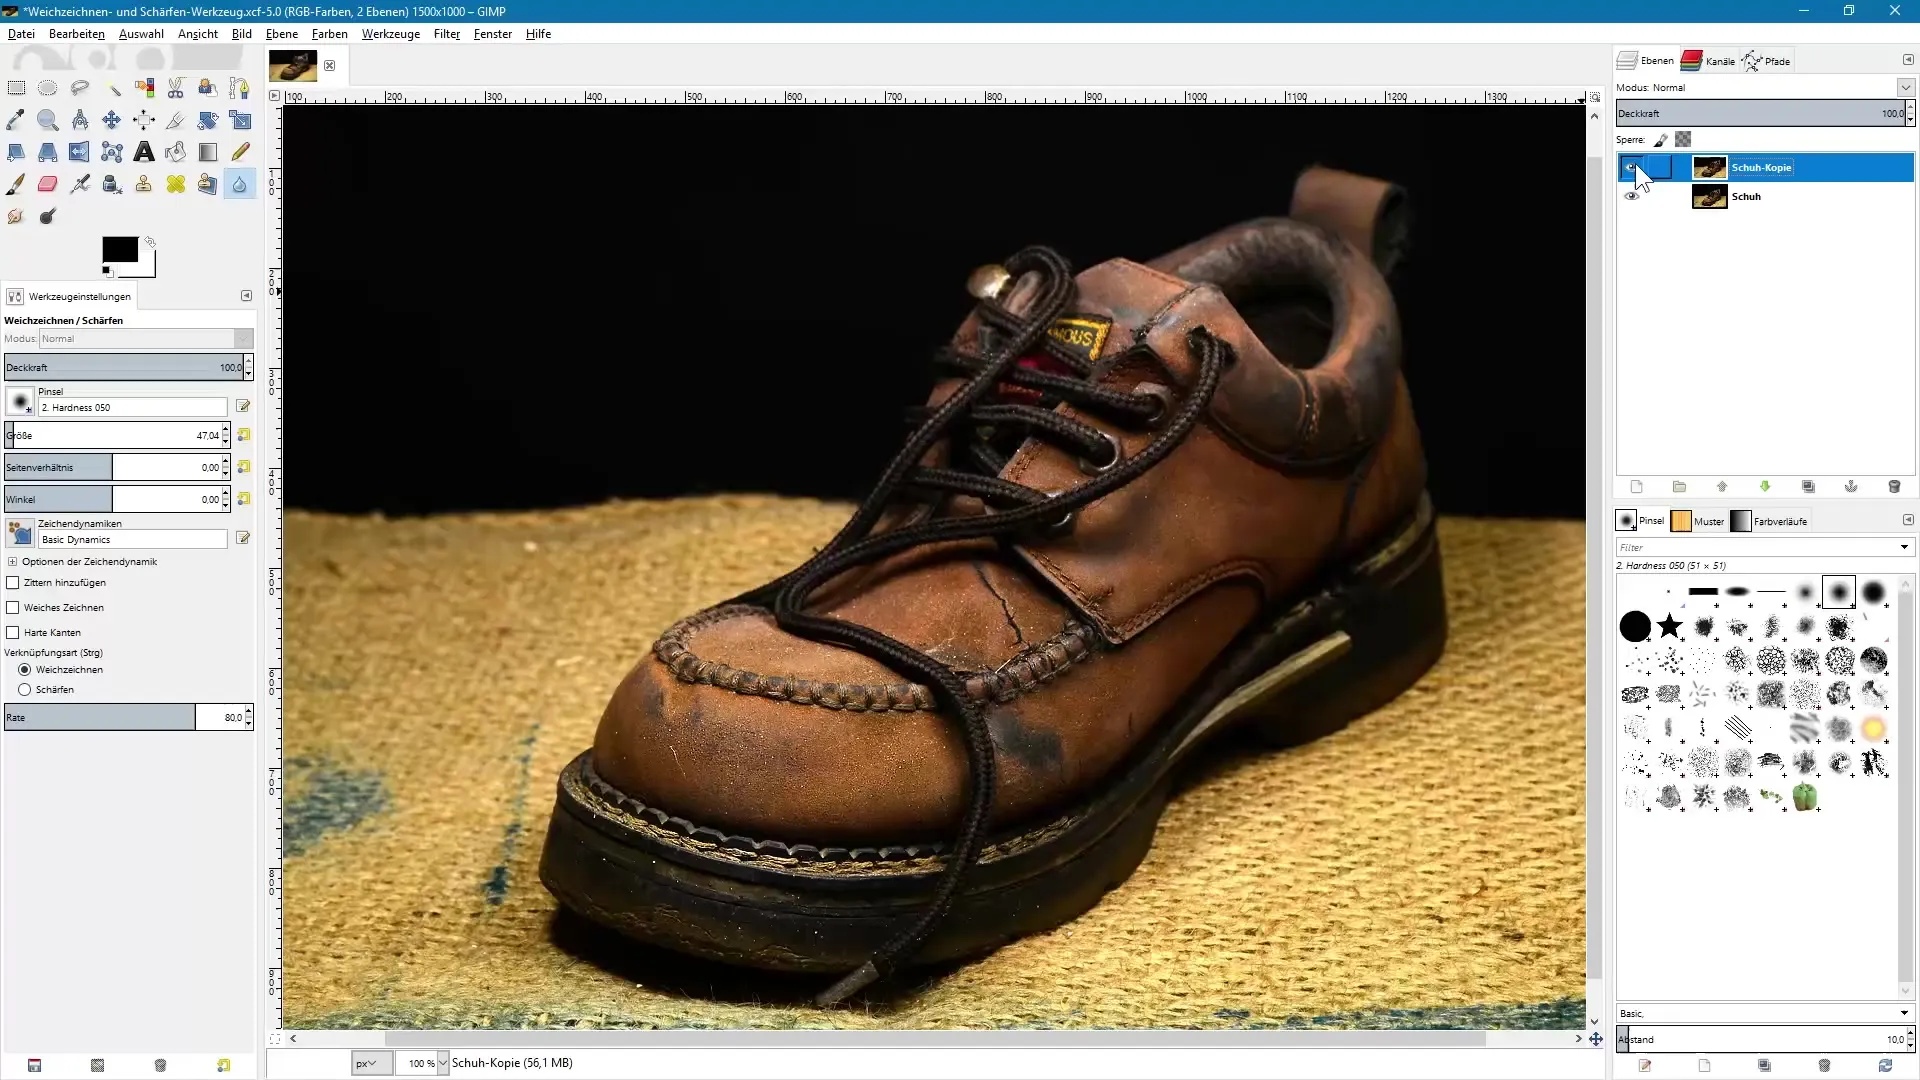This screenshot has height=1080, width=1920.
Task: Select the Paintbrush tool
Action: 16,184
